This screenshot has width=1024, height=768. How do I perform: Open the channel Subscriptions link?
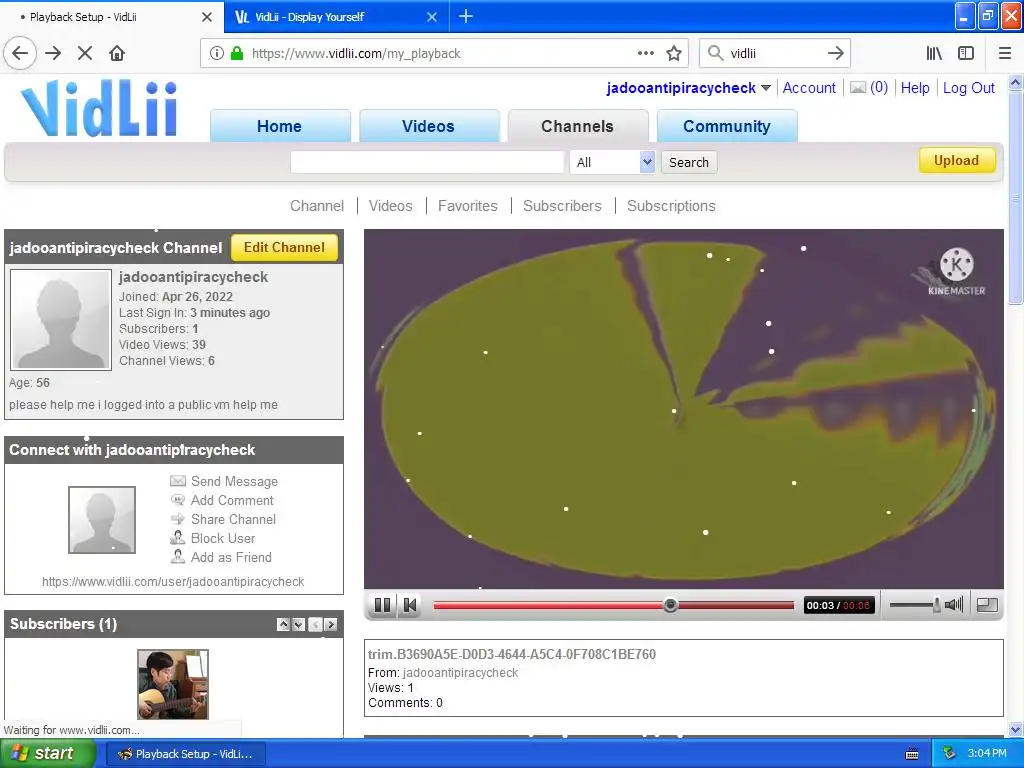tap(671, 206)
